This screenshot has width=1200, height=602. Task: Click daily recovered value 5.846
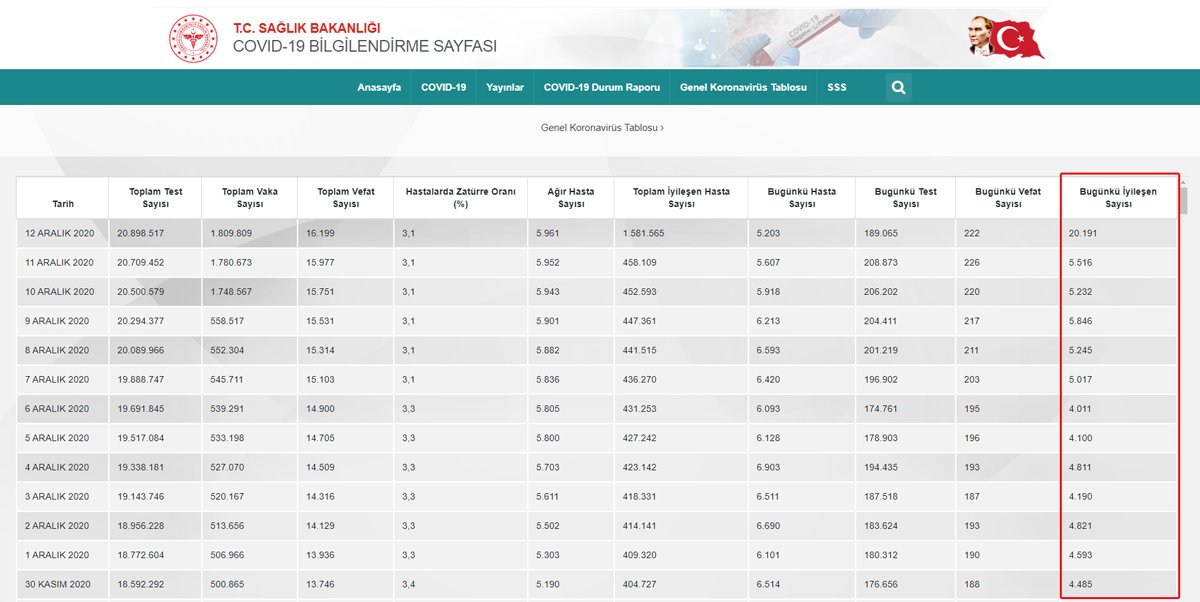(x=1081, y=321)
